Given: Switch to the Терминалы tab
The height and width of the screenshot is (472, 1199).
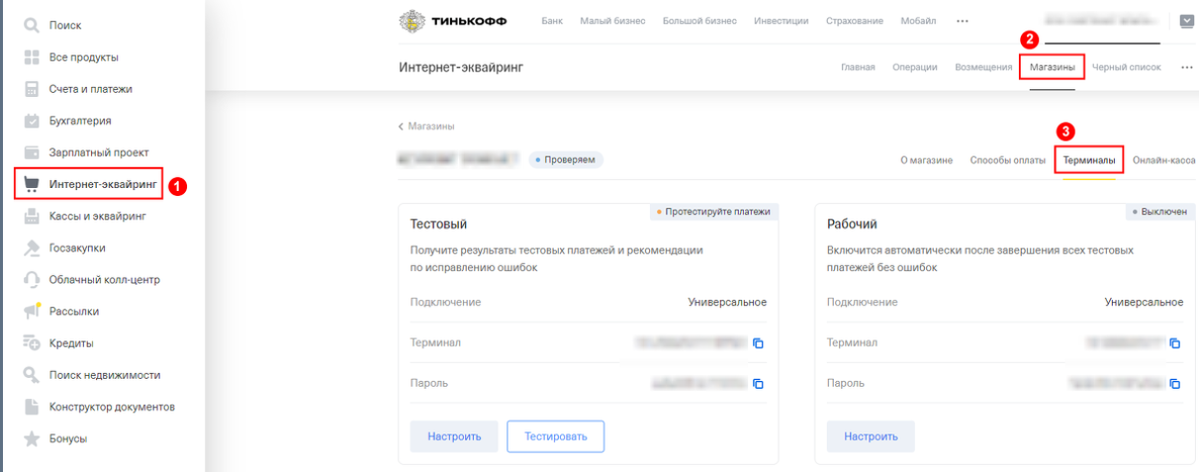Looking at the screenshot, I should pos(1089,161).
